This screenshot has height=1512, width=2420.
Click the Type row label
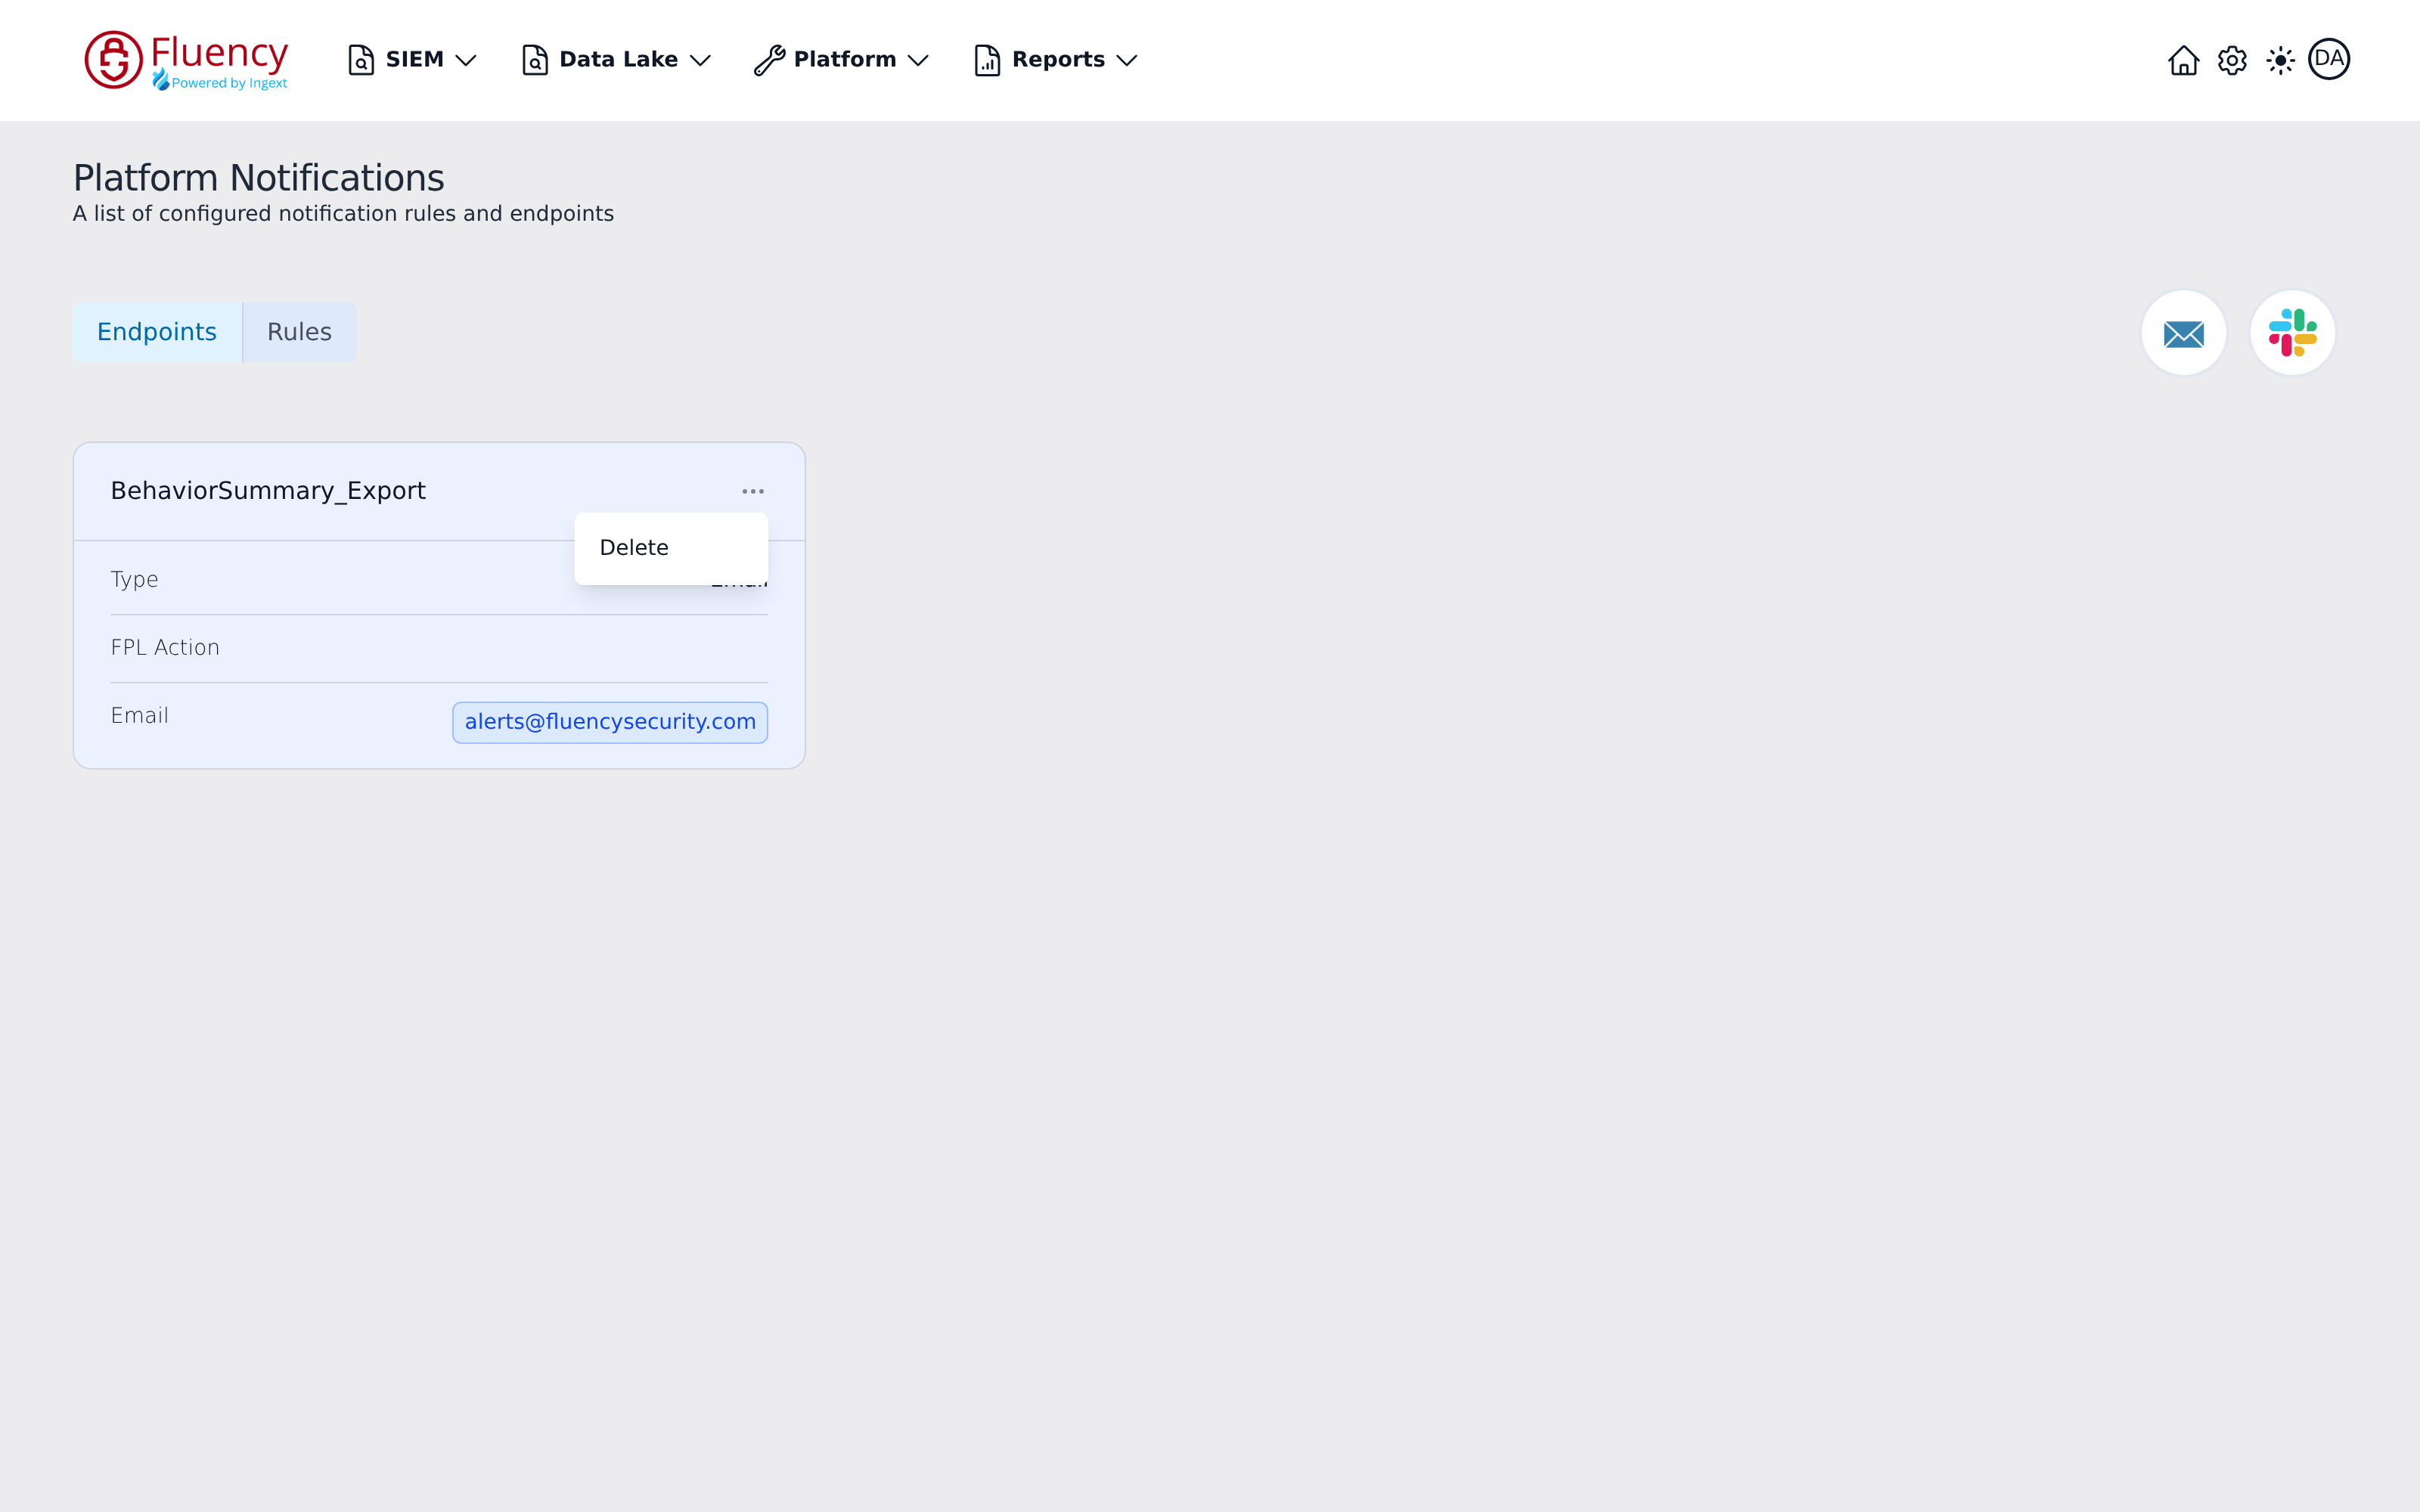tap(134, 580)
